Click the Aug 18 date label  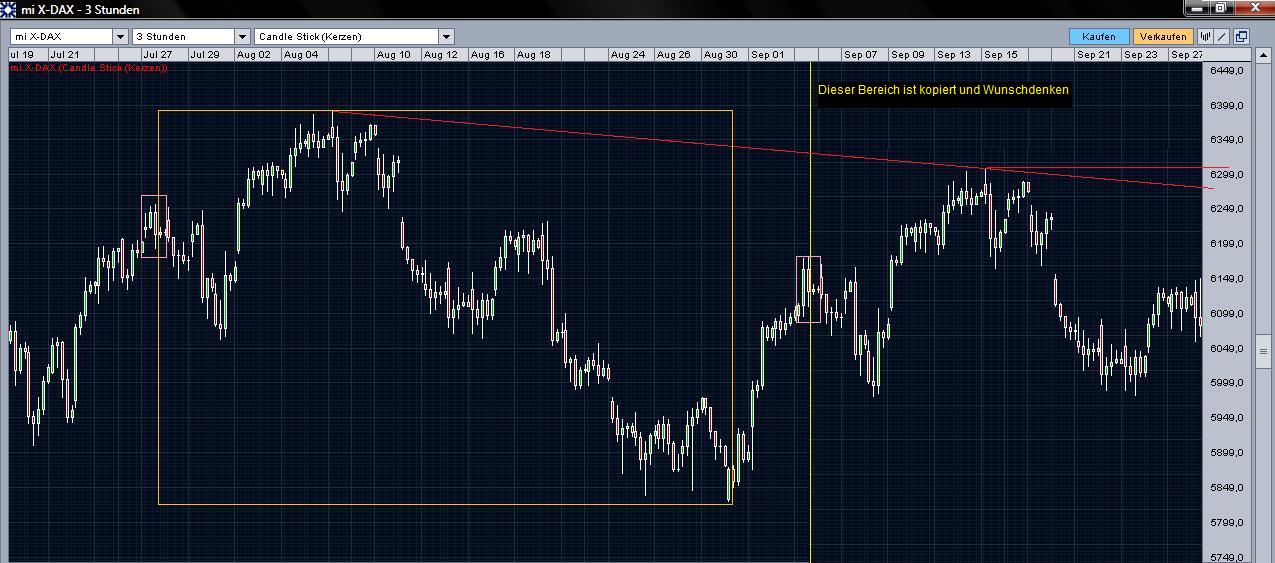[534, 55]
